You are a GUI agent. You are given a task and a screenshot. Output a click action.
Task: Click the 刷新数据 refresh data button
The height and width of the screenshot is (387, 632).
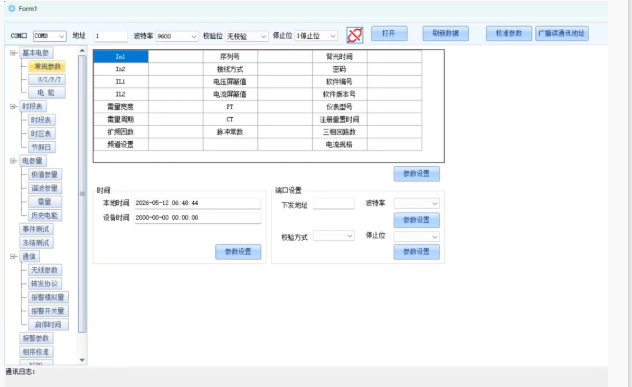(x=445, y=33)
